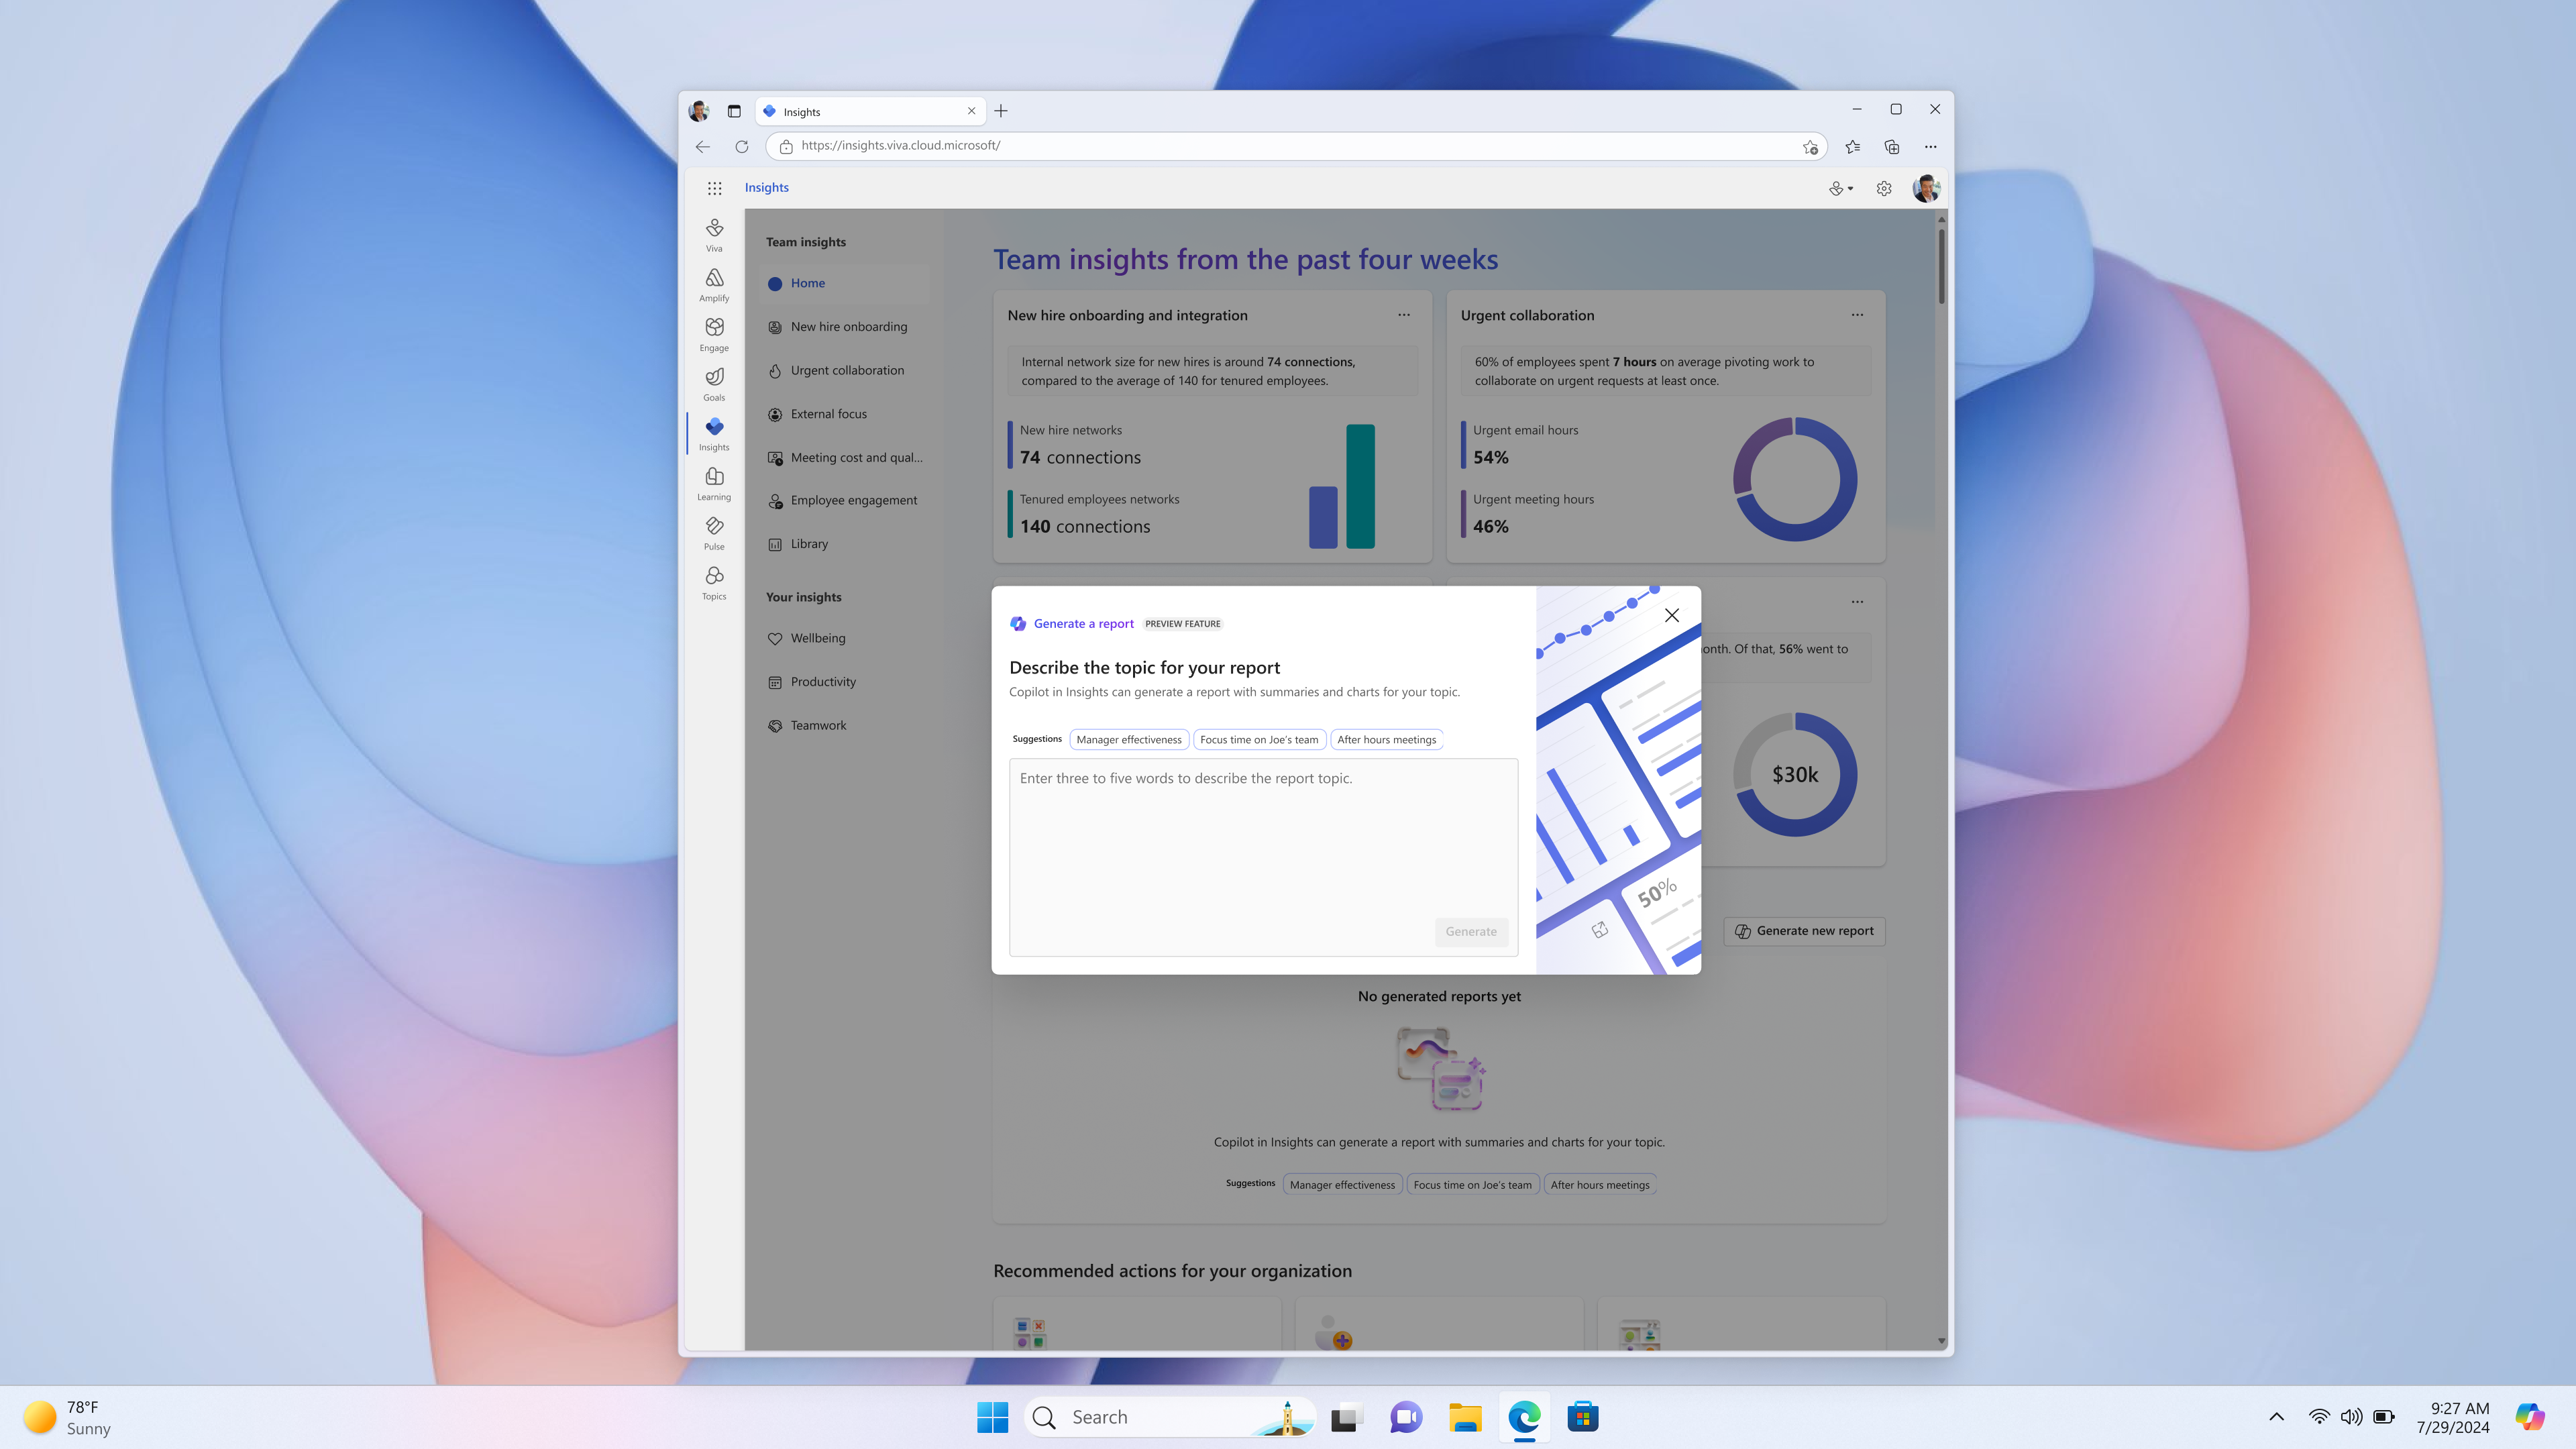Open the Viva dropdown in Insights header

(x=1841, y=188)
